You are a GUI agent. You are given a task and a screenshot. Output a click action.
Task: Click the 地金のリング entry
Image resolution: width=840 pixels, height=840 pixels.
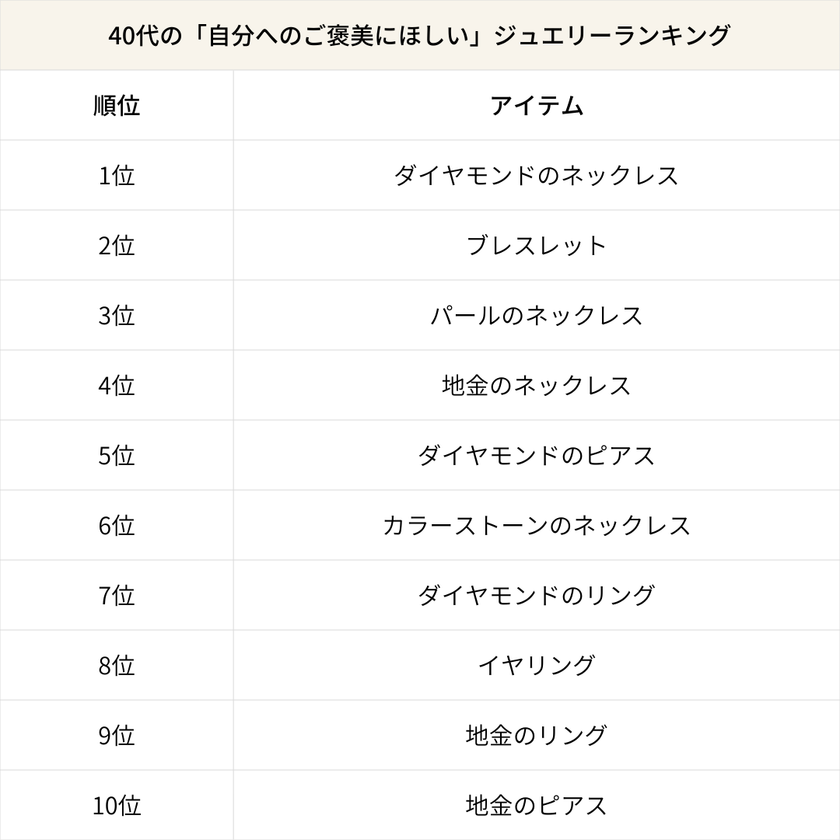[x=536, y=736]
